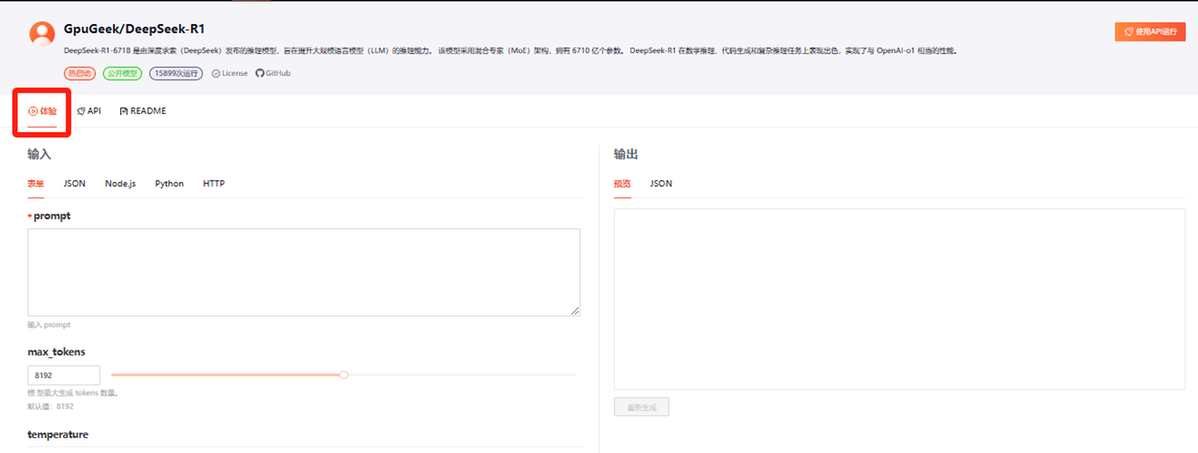Click the 默认值: 8192 text

point(50,406)
